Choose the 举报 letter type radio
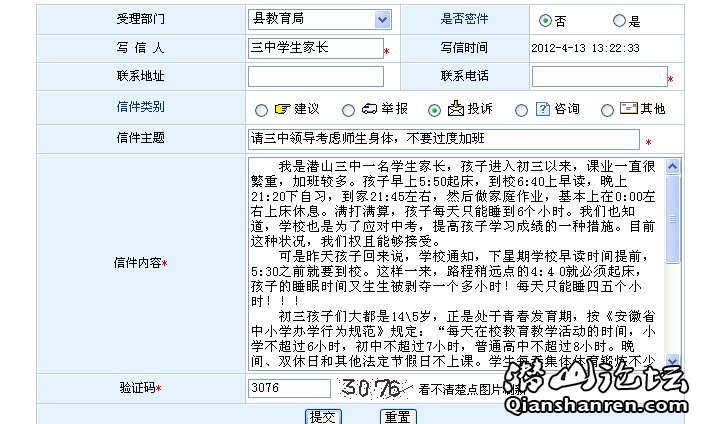This screenshot has width=701, height=424. [348, 110]
